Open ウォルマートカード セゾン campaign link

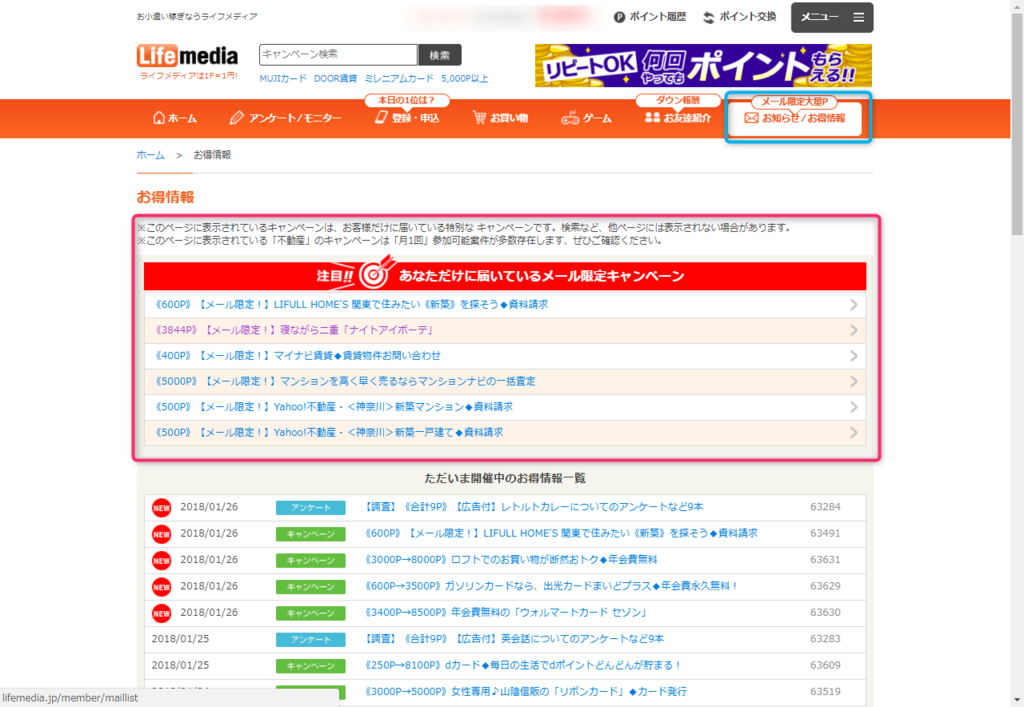pos(505,613)
